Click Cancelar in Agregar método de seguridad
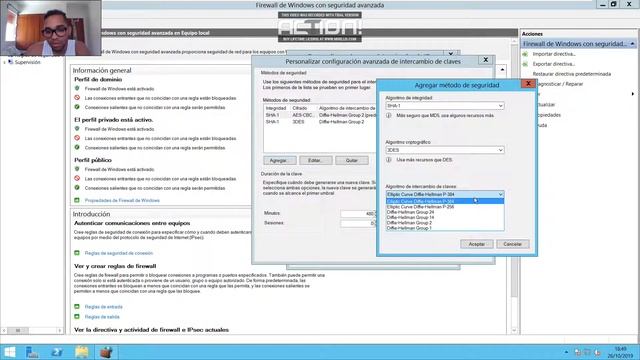 512,244
